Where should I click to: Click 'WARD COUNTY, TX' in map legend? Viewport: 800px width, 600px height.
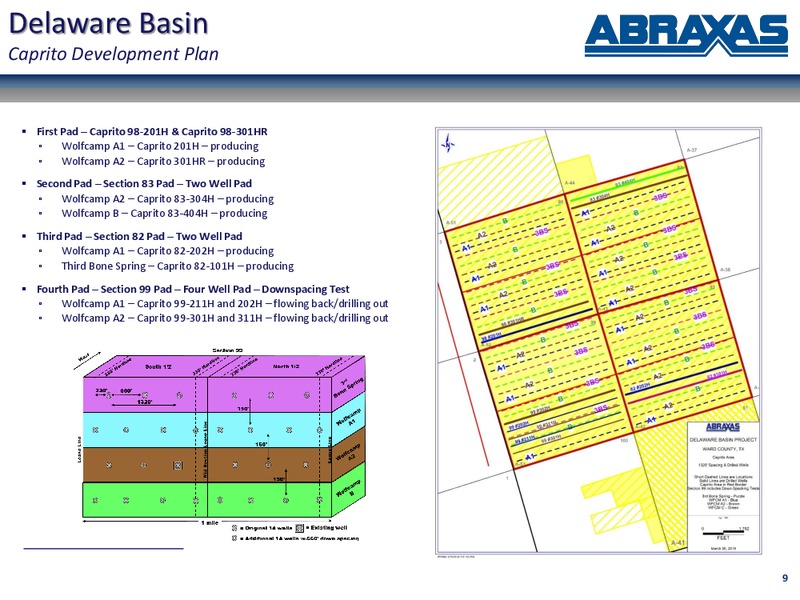(723, 449)
